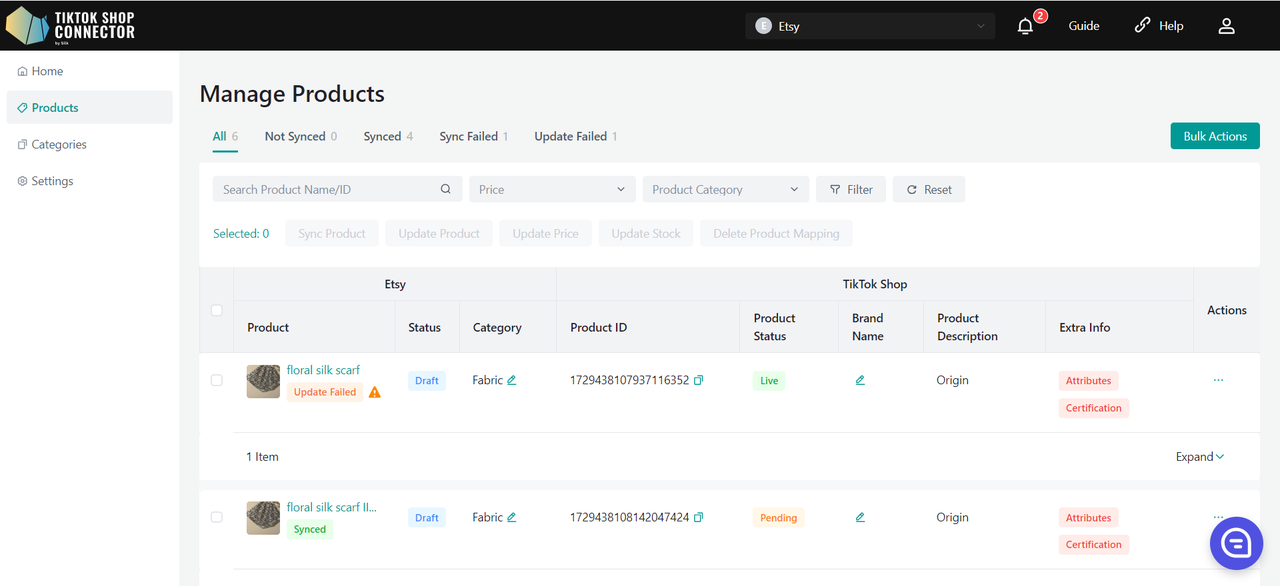Open the Product Category dropdown
The height and width of the screenshot is (586, 1280).
[x=726, y=189]
